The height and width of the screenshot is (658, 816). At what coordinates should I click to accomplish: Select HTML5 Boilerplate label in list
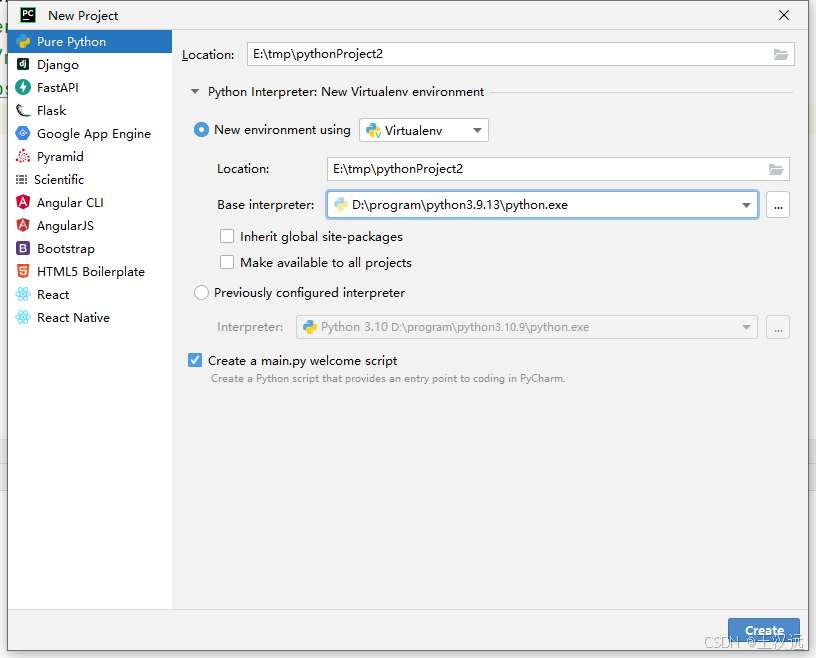(91, 272)
